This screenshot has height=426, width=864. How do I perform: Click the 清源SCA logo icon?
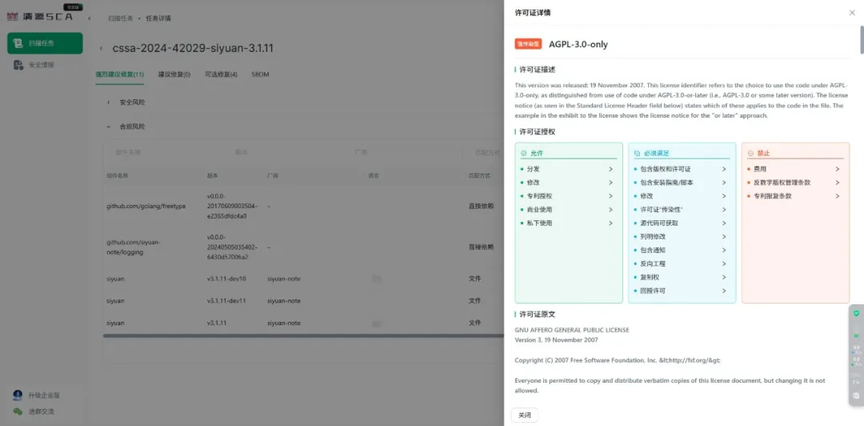tap(13, 17)
